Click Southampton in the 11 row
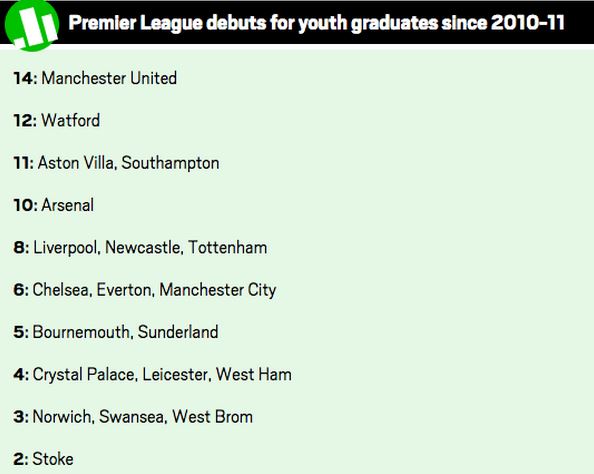594x474 pixels. point(170,163)
